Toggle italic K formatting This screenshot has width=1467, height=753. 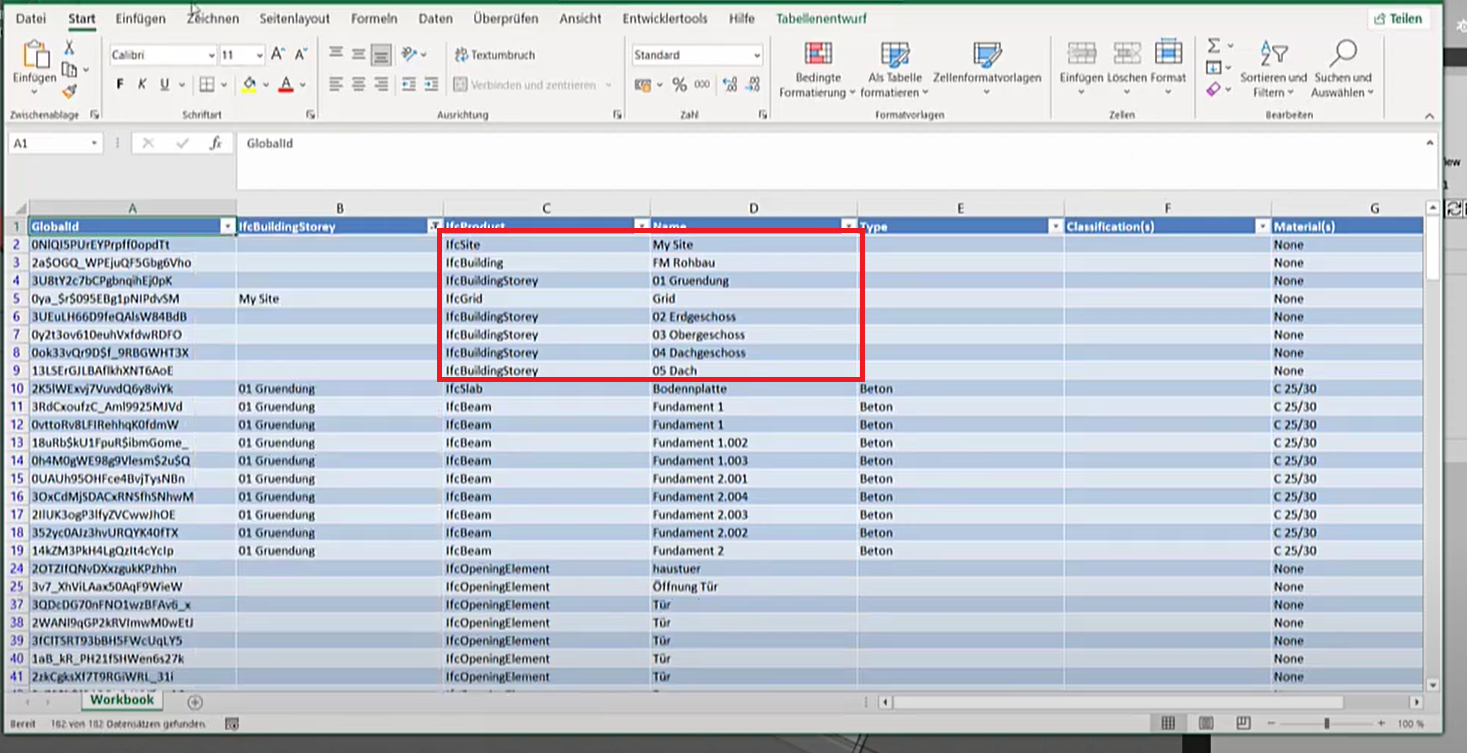(x=142, y=85)
